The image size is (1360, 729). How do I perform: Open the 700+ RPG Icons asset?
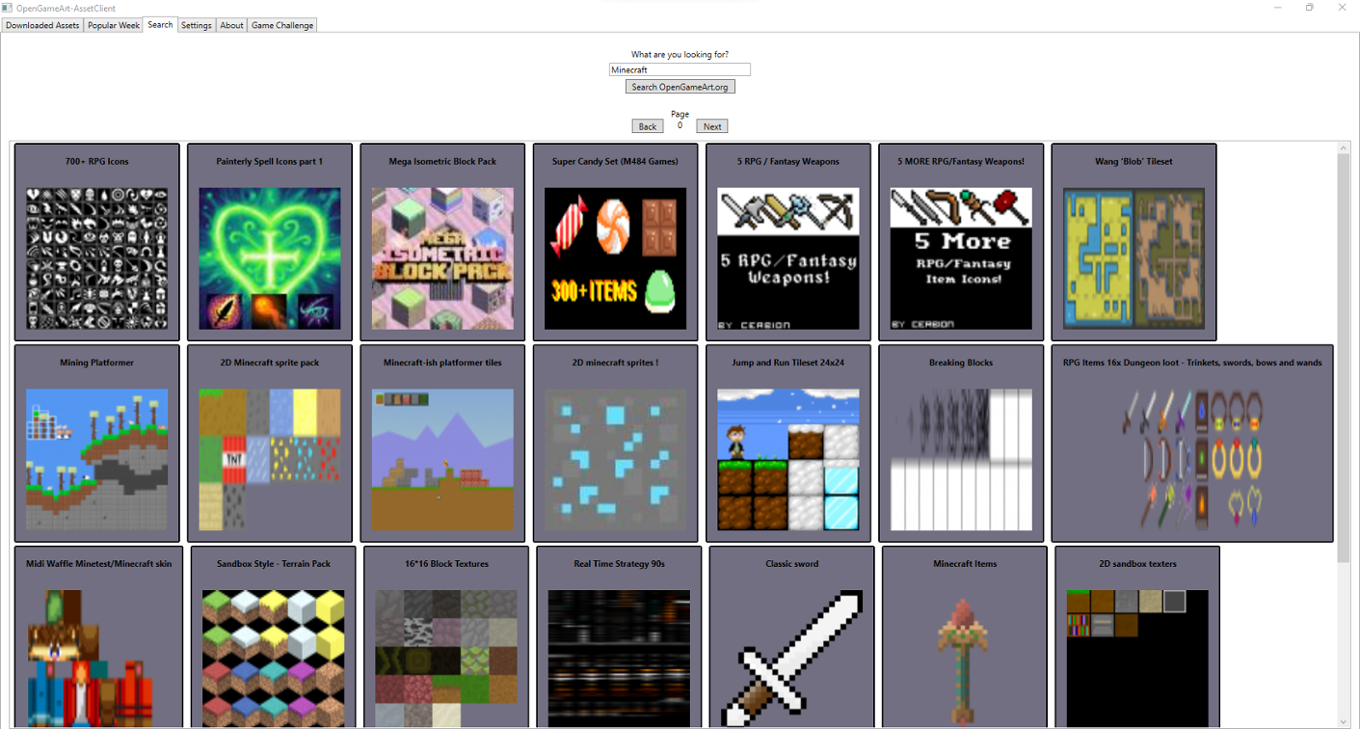(x=97, y=241)
